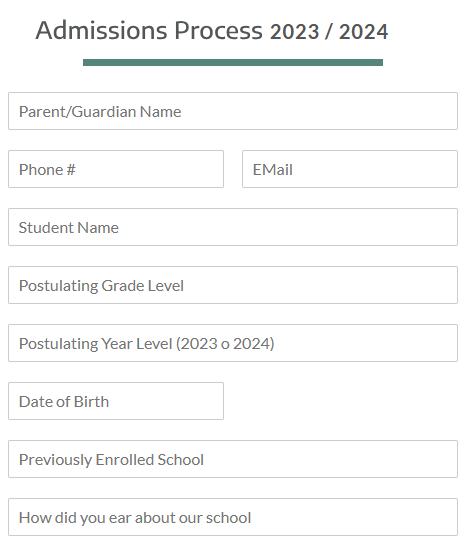Click the Parent/Guardian Name field

(233, 111)
